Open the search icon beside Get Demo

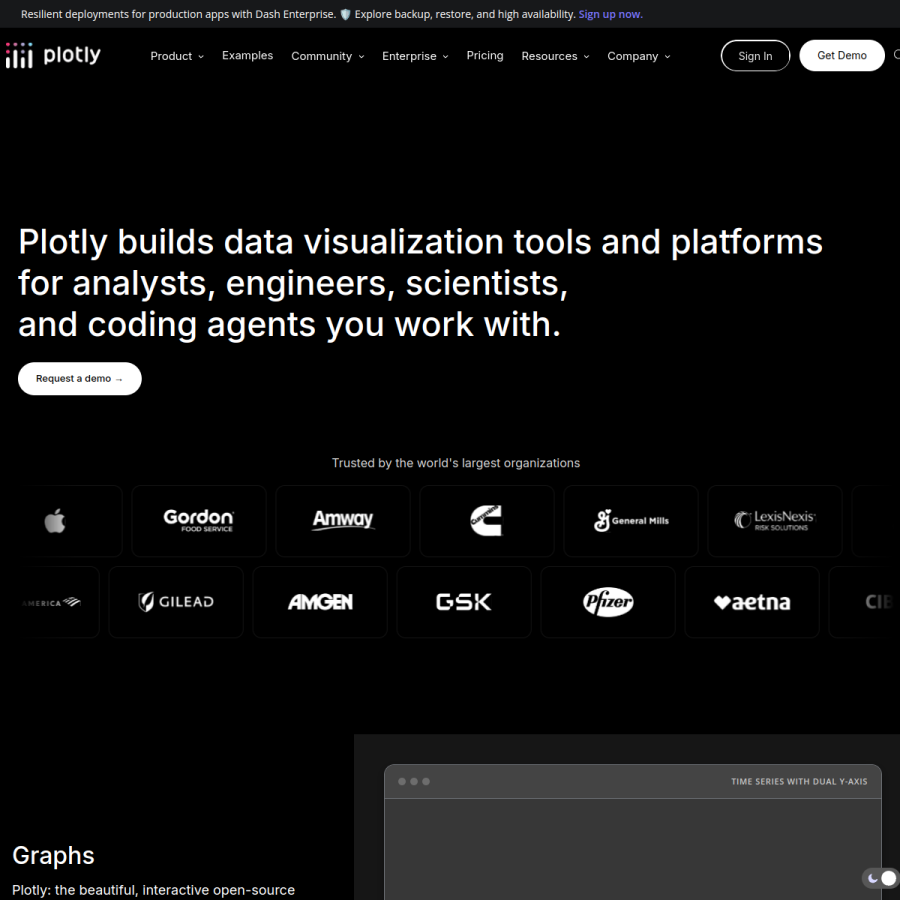pos(897,55)
